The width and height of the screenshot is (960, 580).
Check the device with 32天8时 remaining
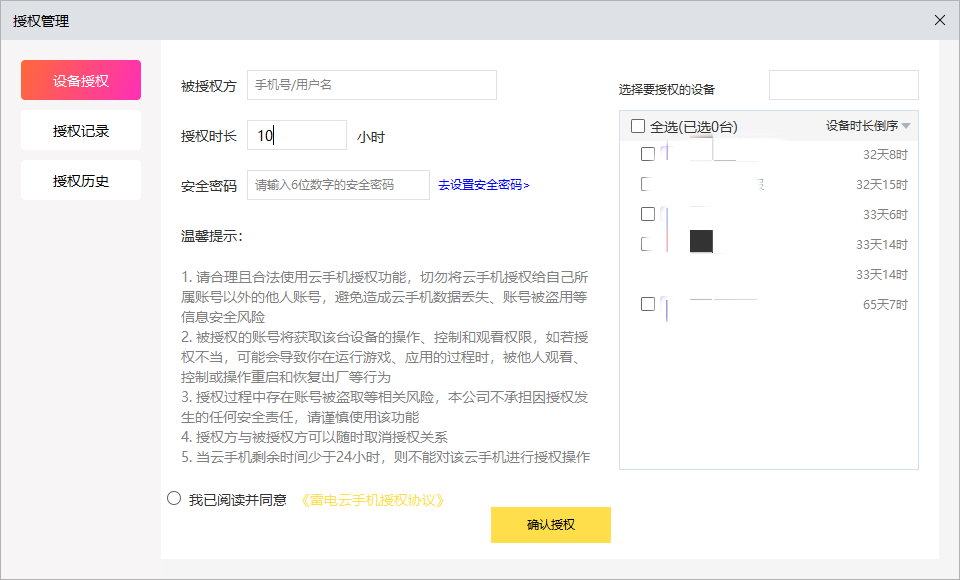click(x=648, y=154)
